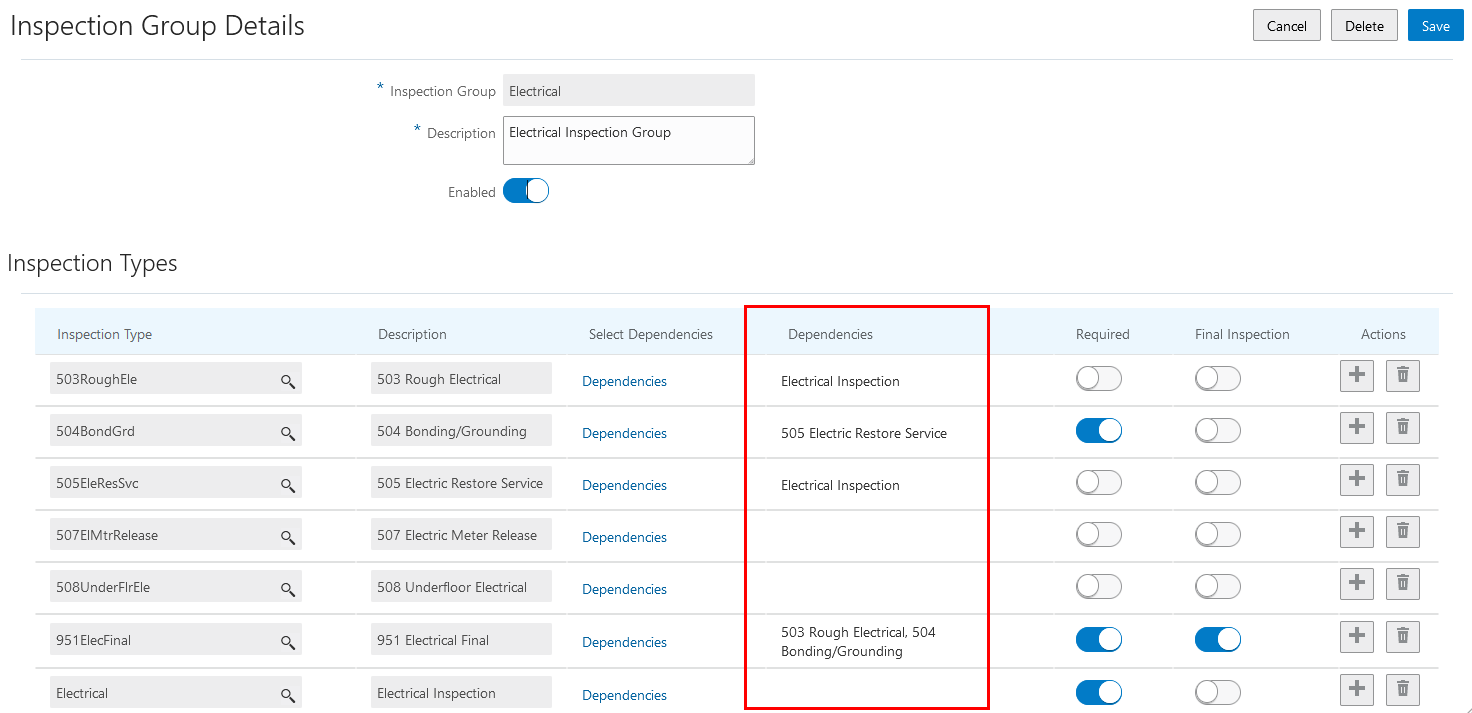Screen dimensions: 1472x713
Task: Click trash icon for Electrical Inspection row
Action: click(1402, 688)
